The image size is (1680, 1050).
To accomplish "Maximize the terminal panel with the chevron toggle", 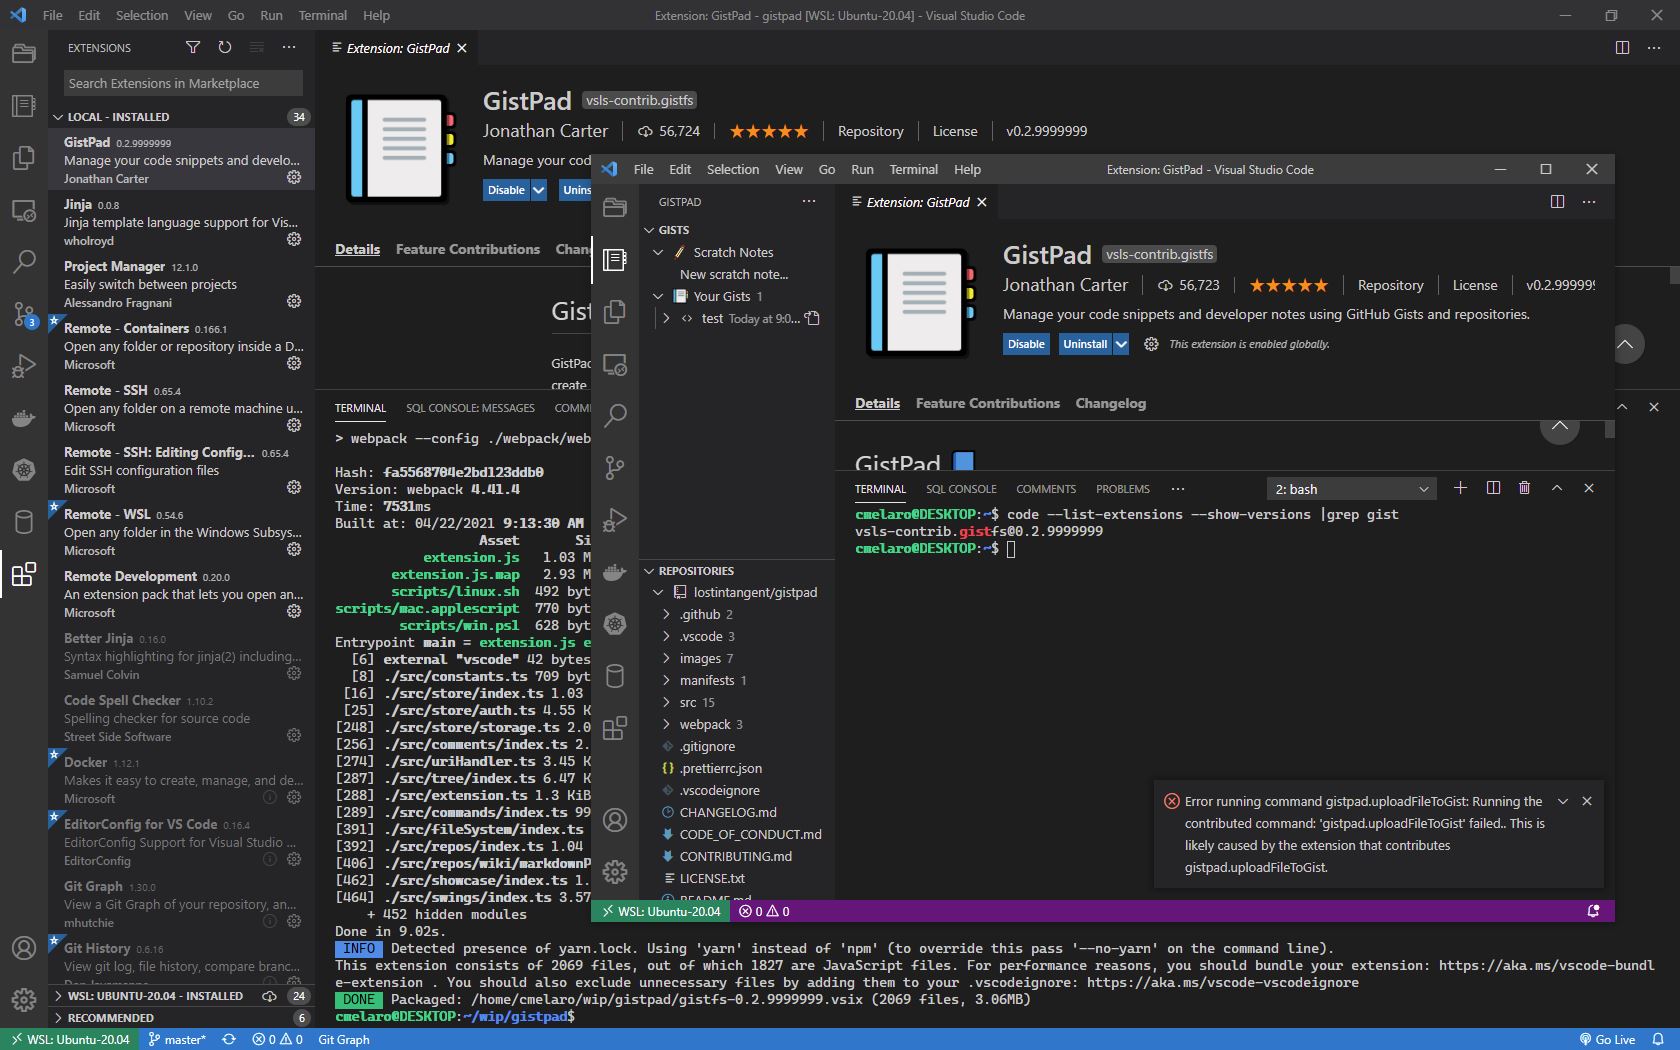I will point(1556,489).
